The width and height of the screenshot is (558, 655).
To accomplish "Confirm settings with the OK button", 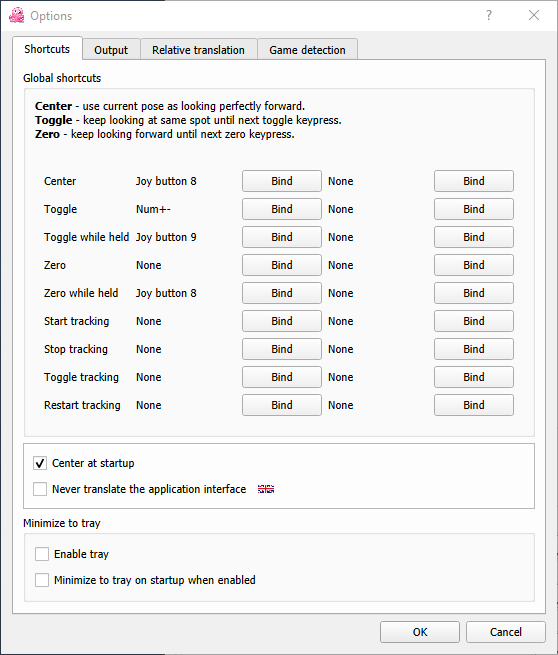I will click(x=420, y=632).
